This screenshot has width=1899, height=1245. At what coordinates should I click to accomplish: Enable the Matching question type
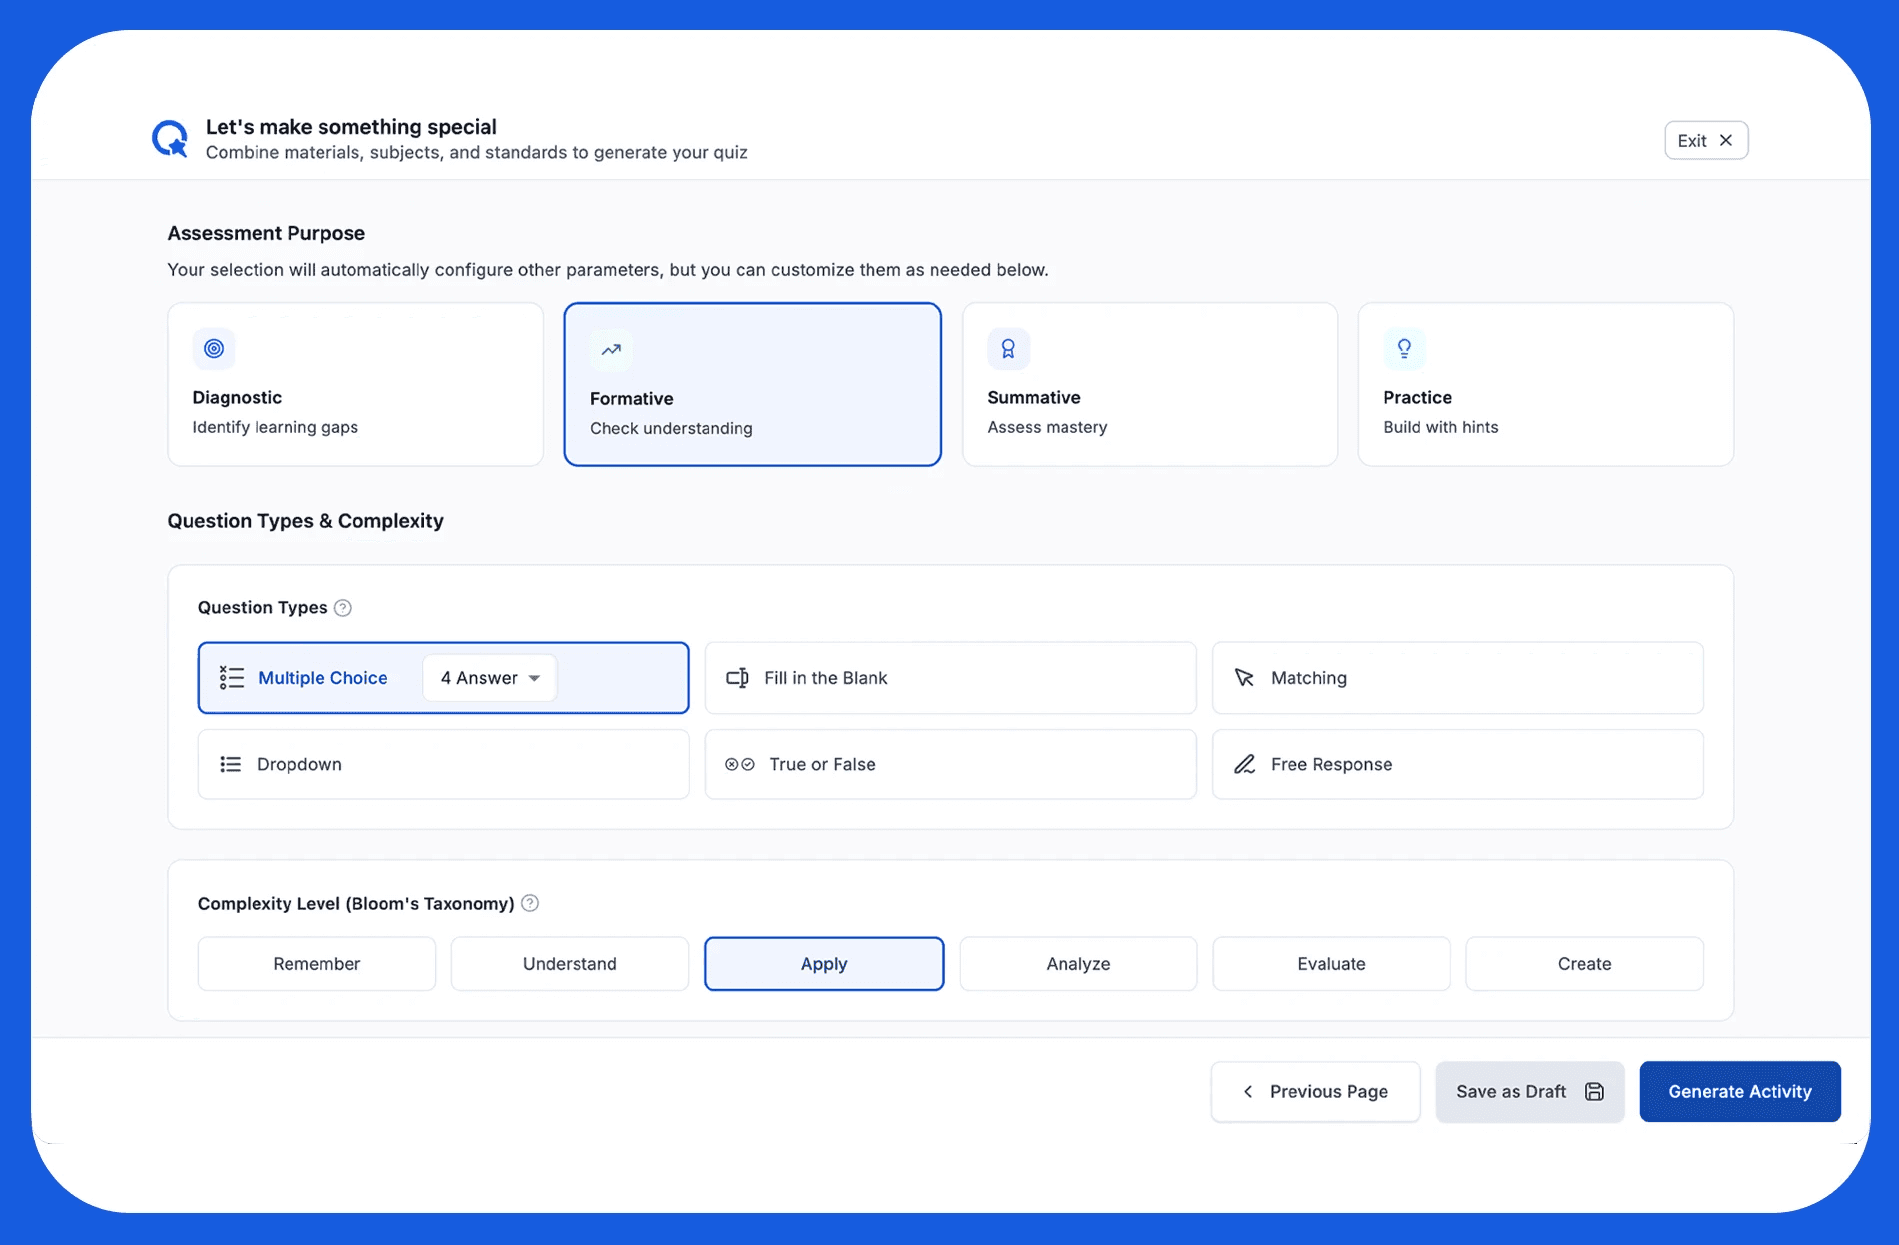click(x=1458, y=678)
